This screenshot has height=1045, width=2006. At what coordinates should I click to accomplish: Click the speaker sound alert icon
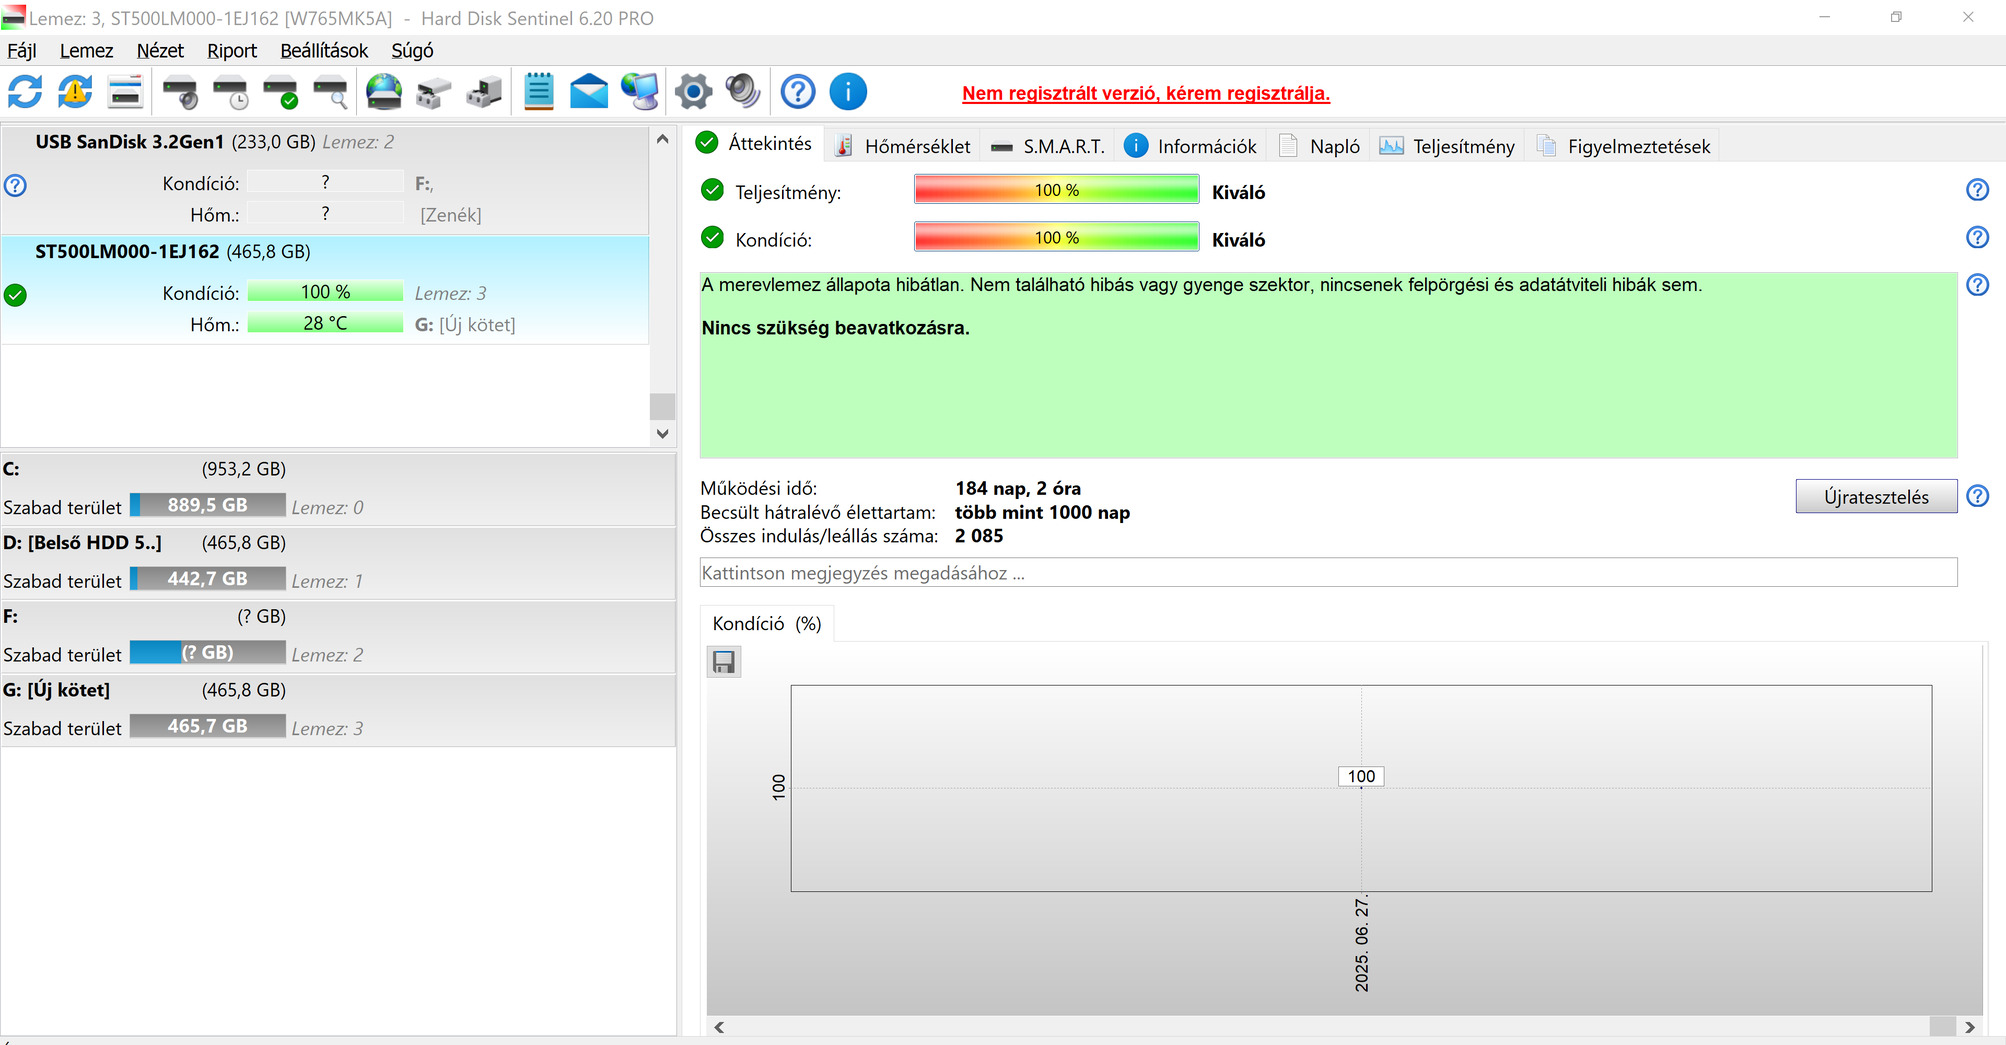coord(743,92)
